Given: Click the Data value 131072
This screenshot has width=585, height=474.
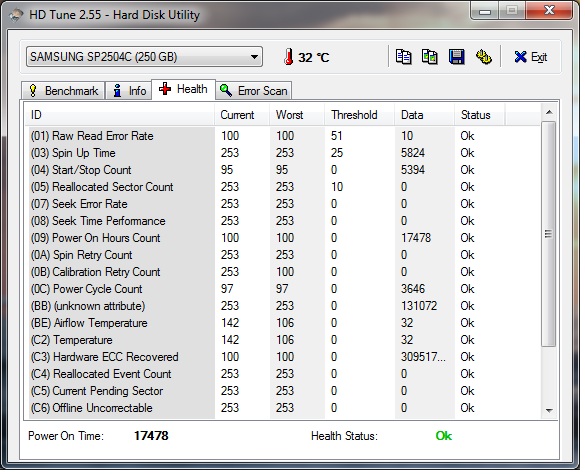Looking at the screenshot, I should click(419, 306).
